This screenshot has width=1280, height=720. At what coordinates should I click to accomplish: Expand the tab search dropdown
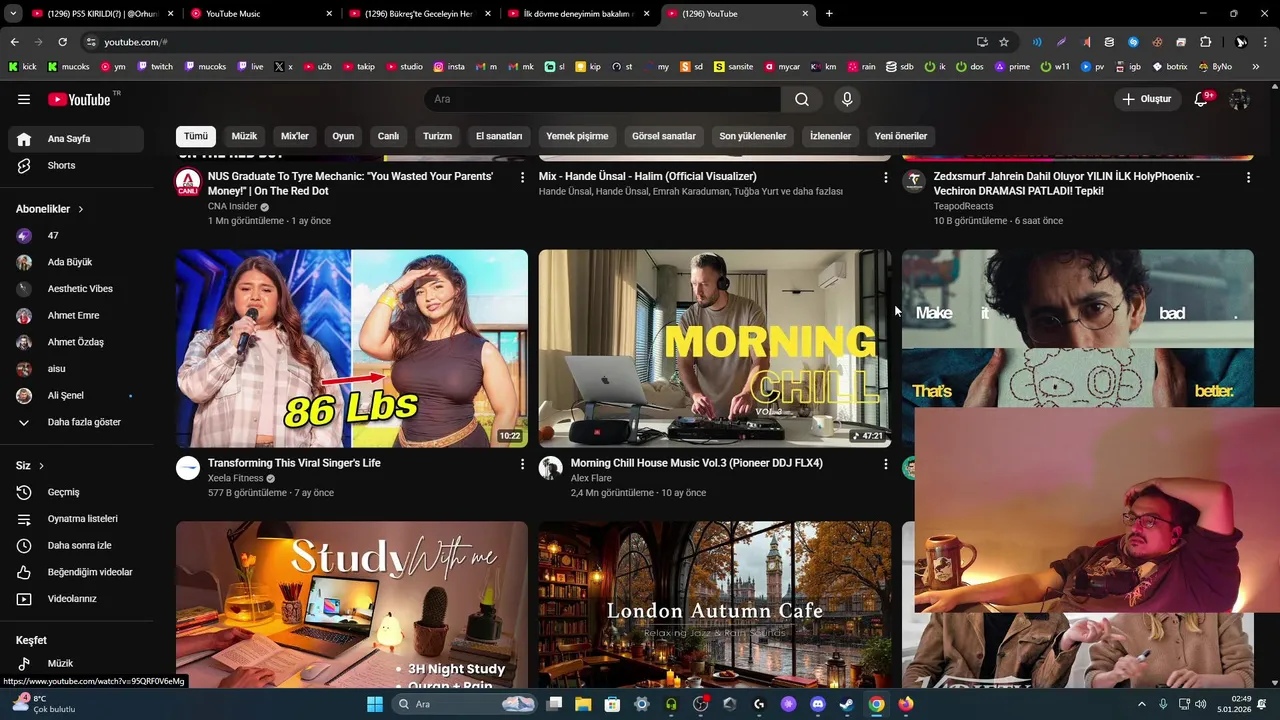(x=13, y=14)
